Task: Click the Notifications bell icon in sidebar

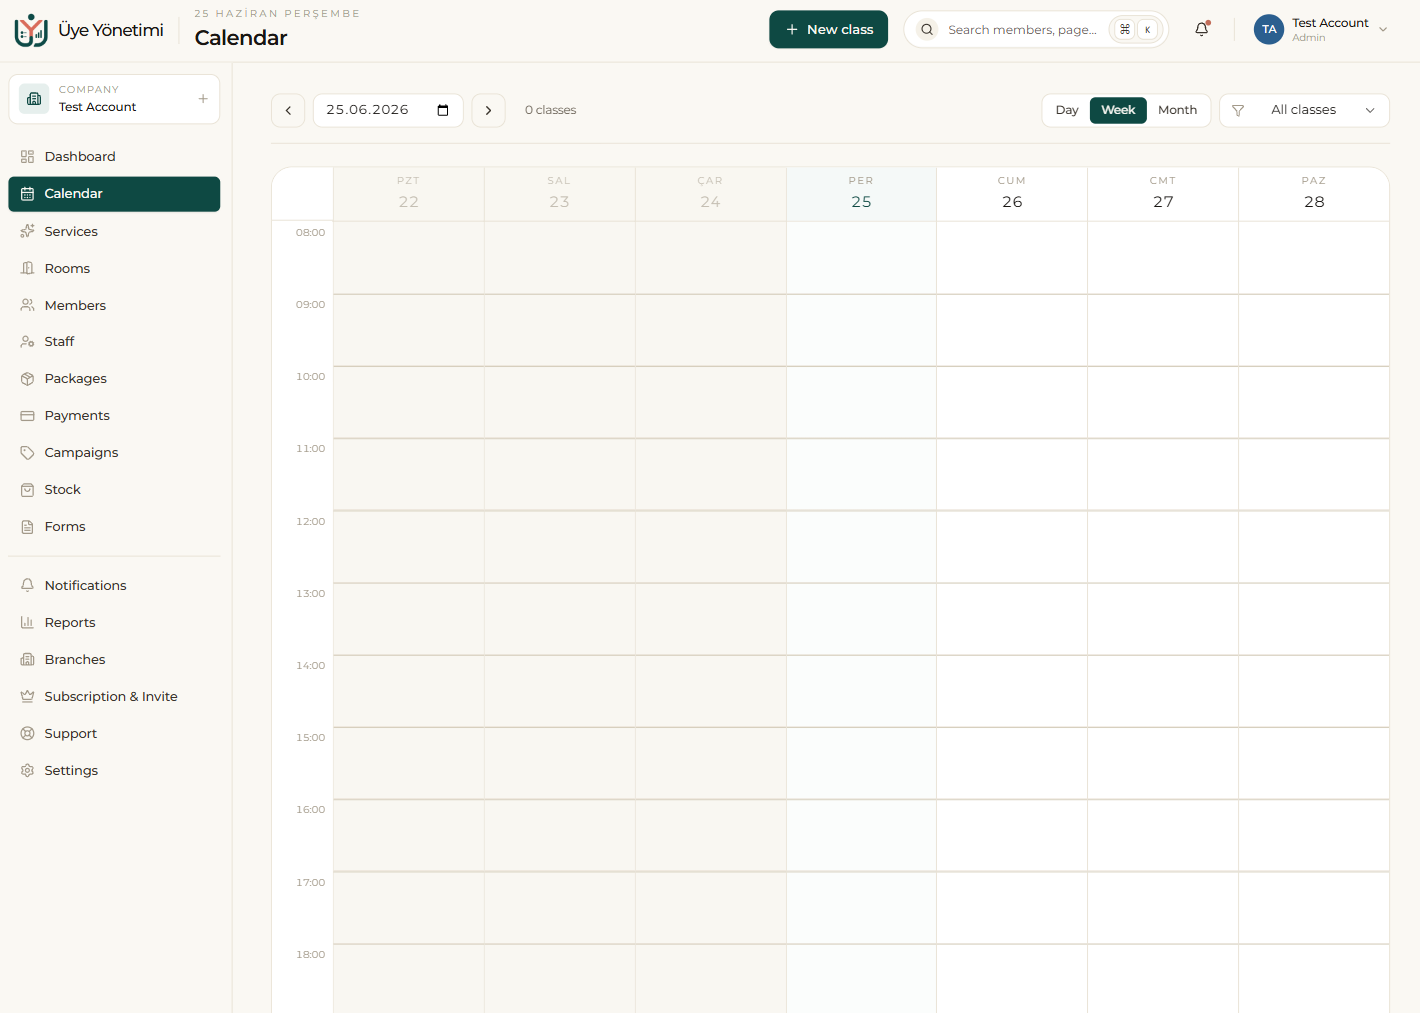Action: 27,586
